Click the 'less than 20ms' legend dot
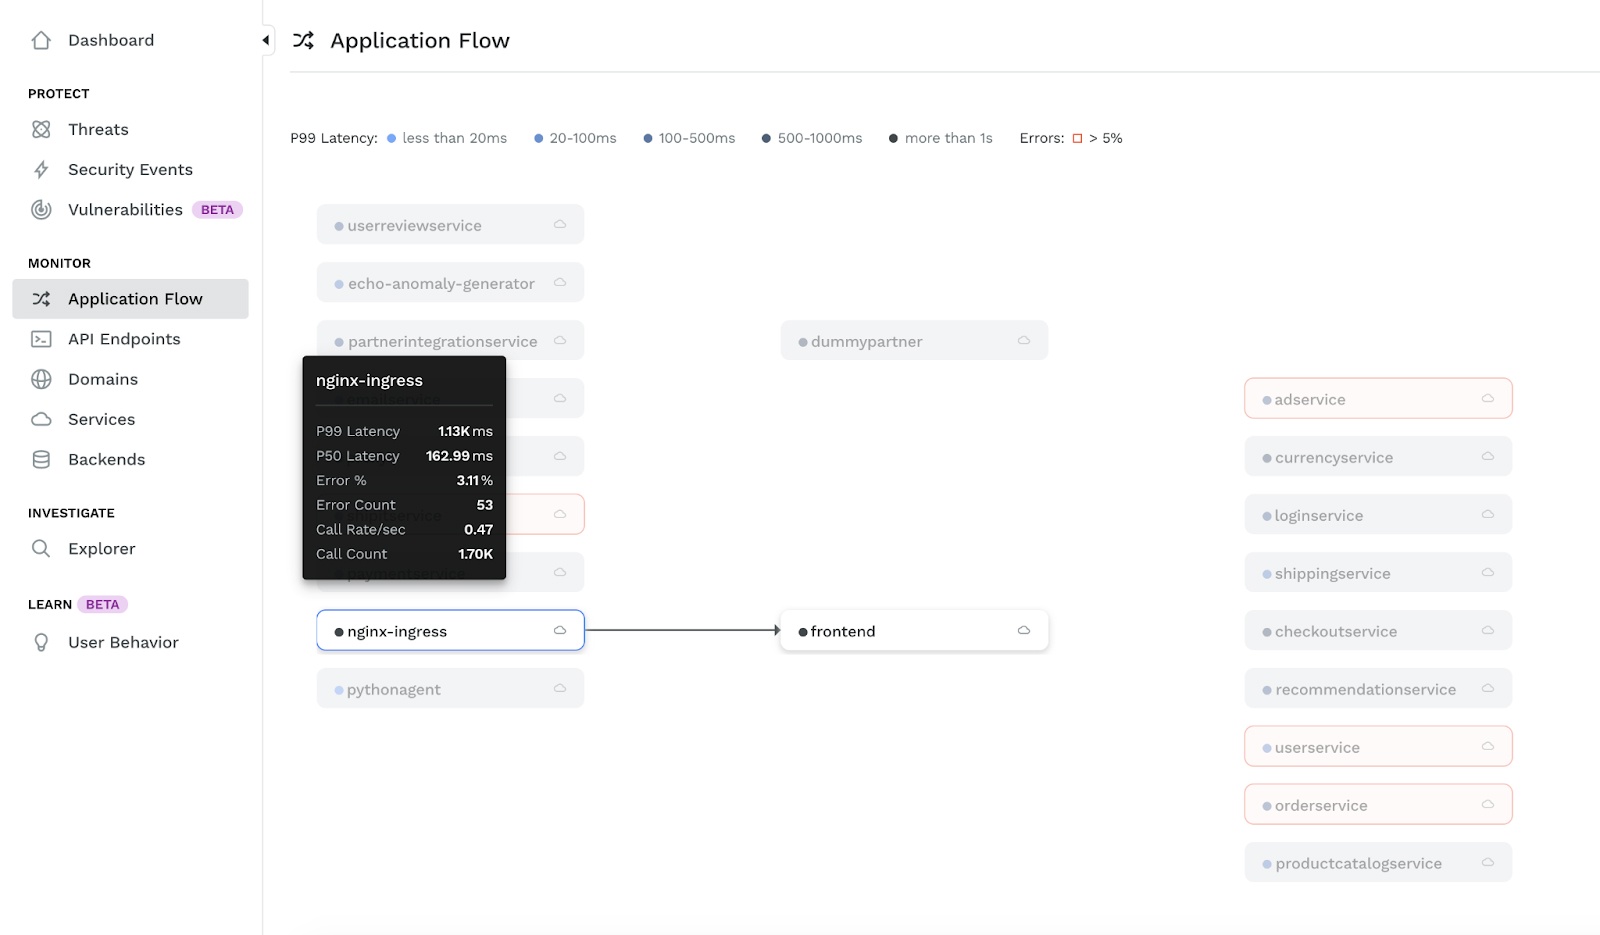This screenshot has height=935, width=1600. click(392, 138)
